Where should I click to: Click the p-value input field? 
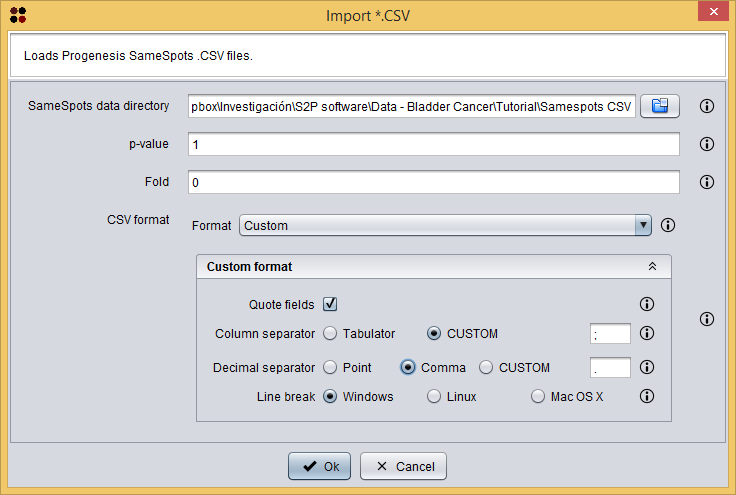(432, 144)
